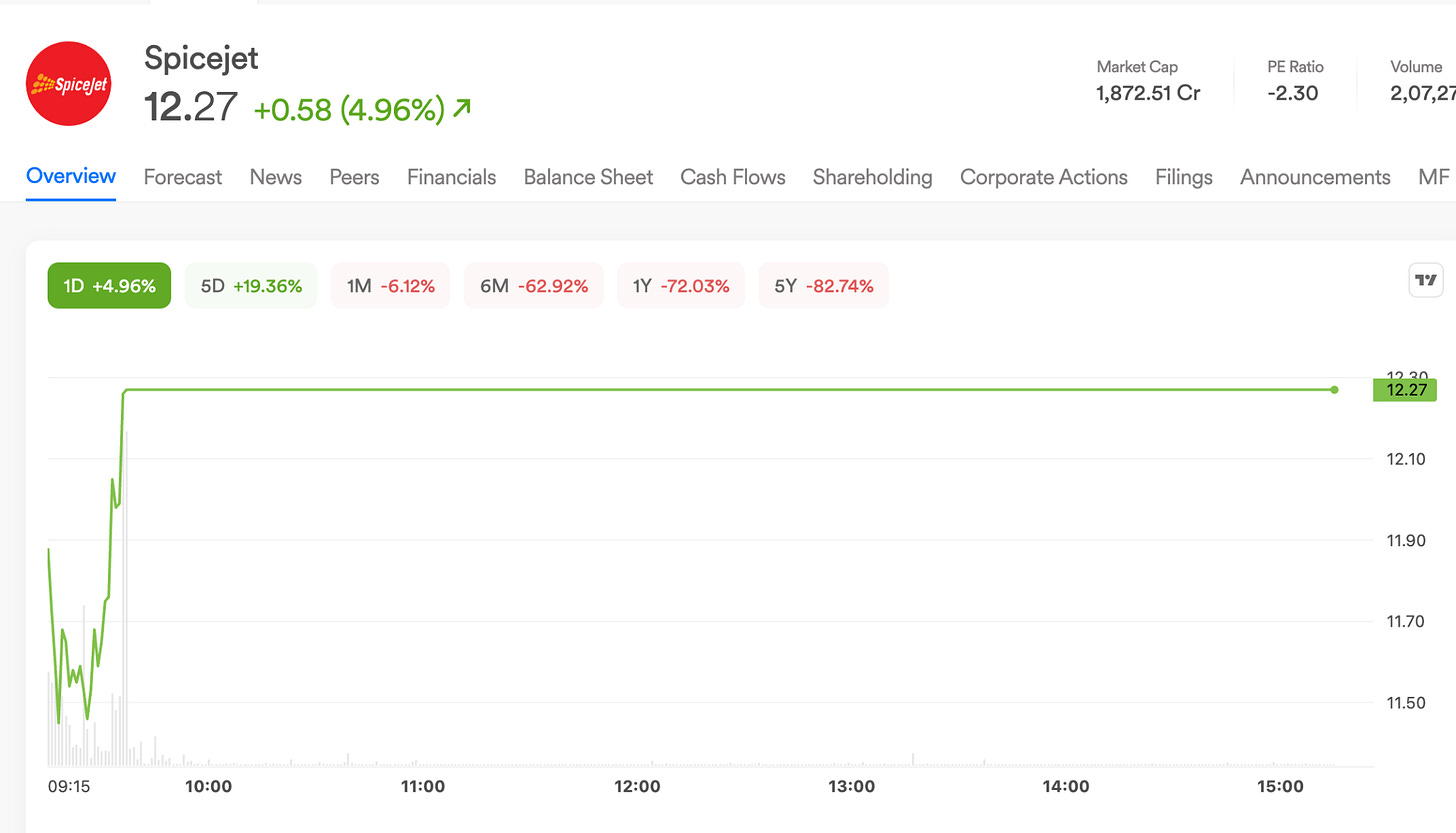Click the 10:00 time axis label

click(209, 787)
